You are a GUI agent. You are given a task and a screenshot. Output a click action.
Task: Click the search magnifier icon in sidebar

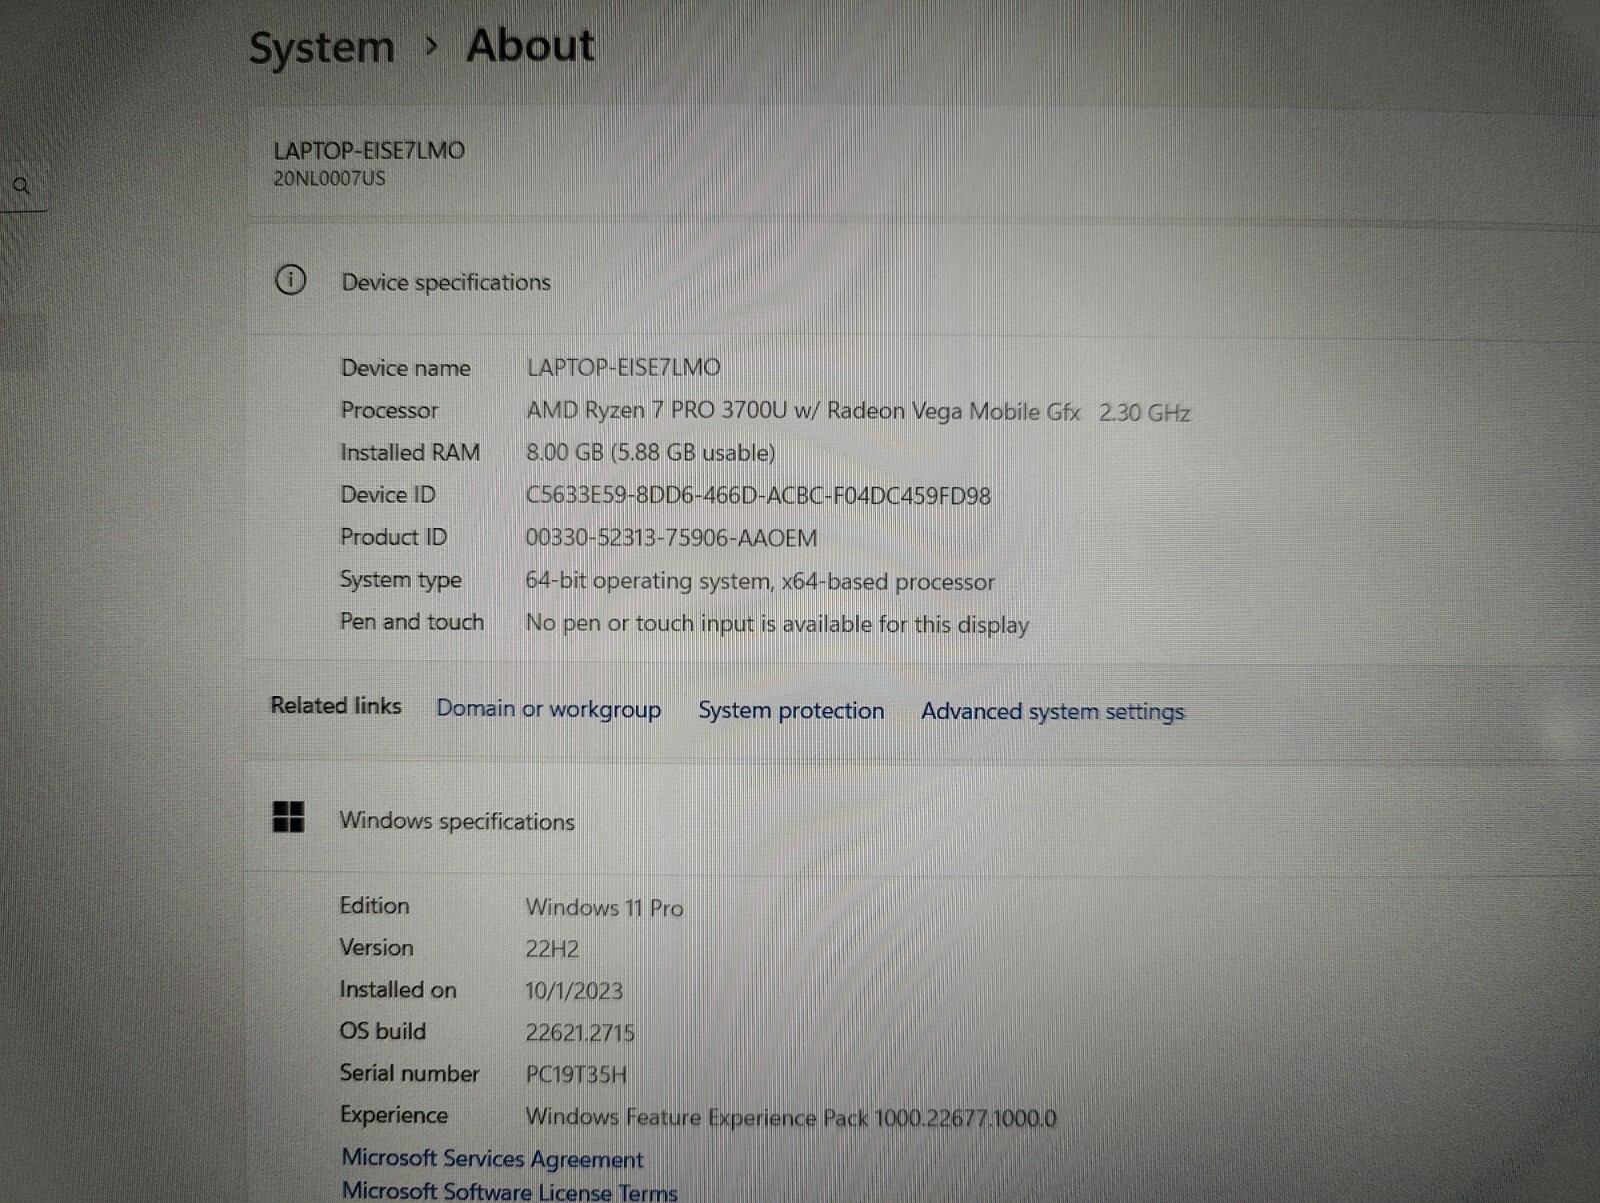pos(21,186)
